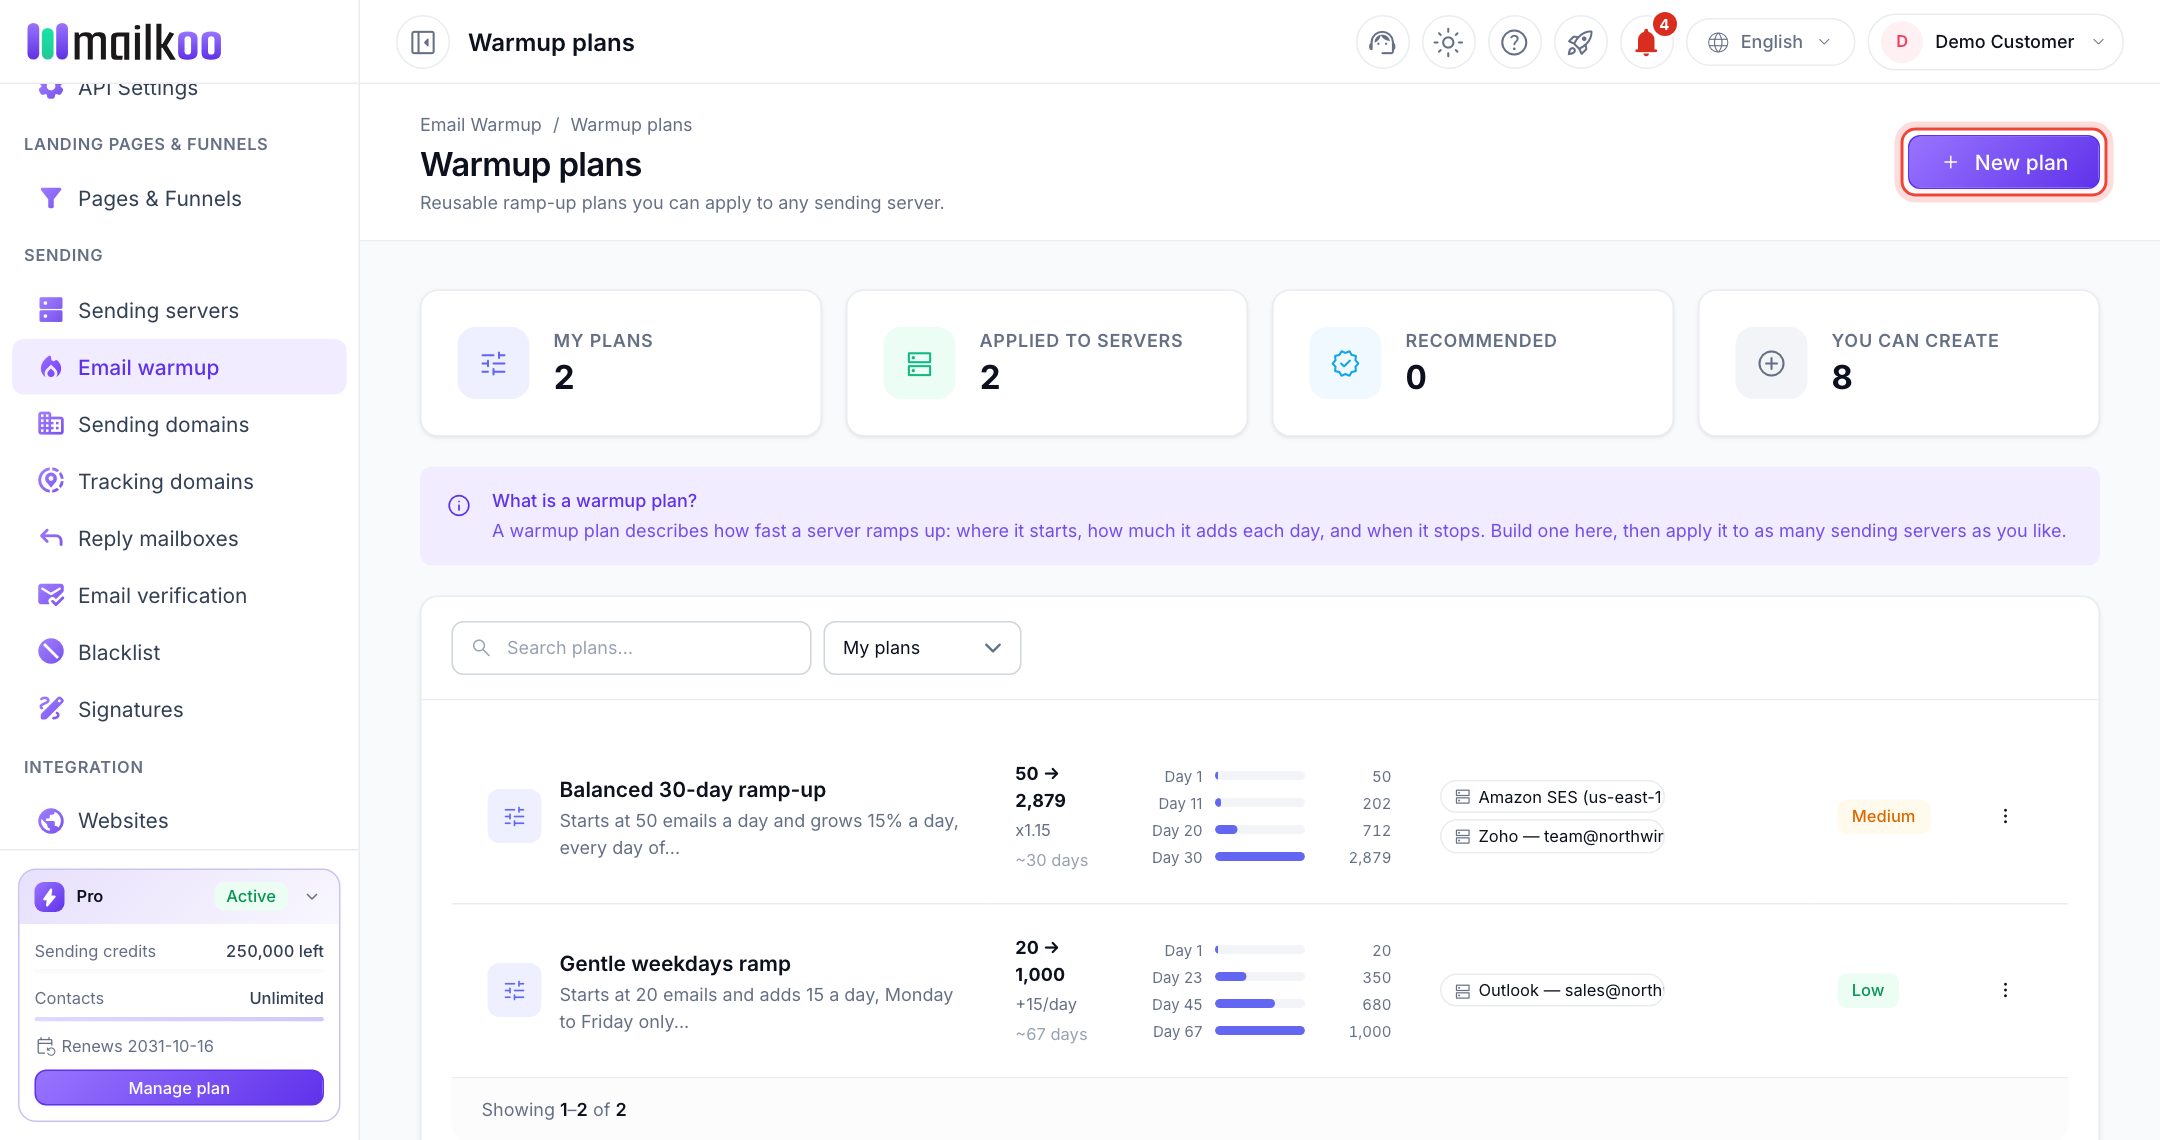This screenshot has width=2160, height=1140.
Task: Click the Websites globe icon
Action: pyautogui.click(x=51, y=820)
